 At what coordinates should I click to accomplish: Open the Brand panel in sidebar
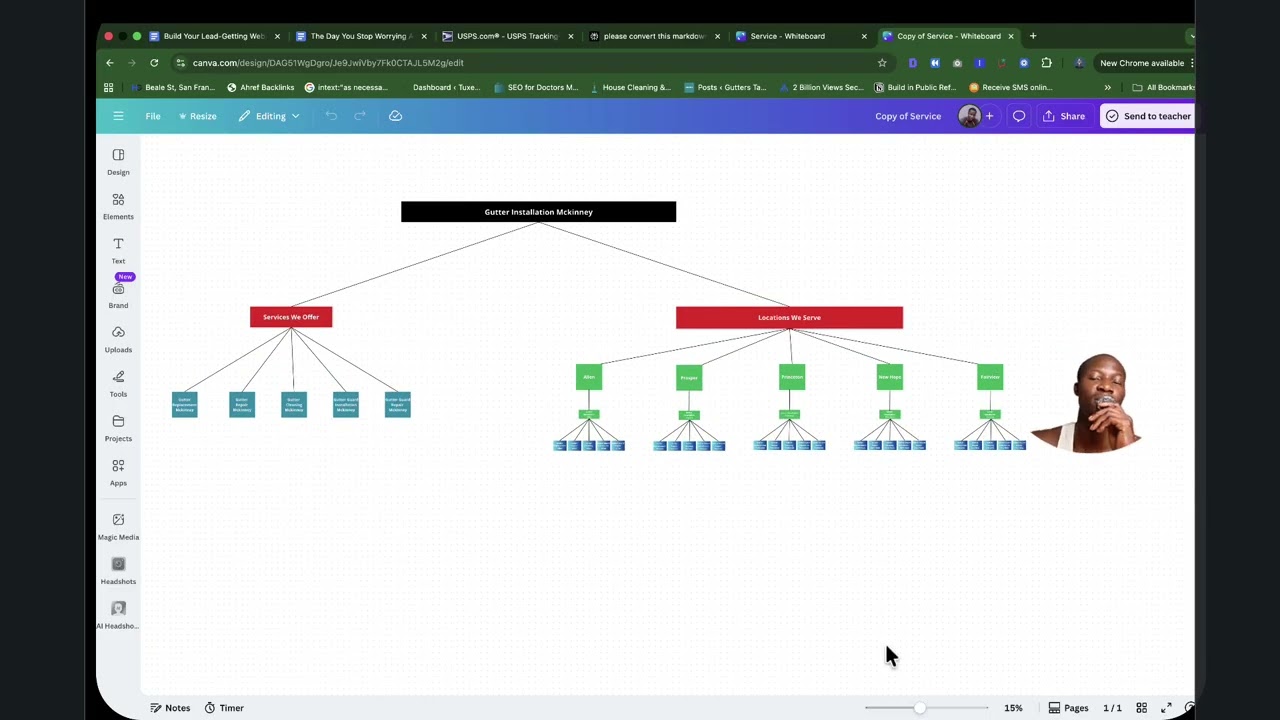click(x=118, y=295)
